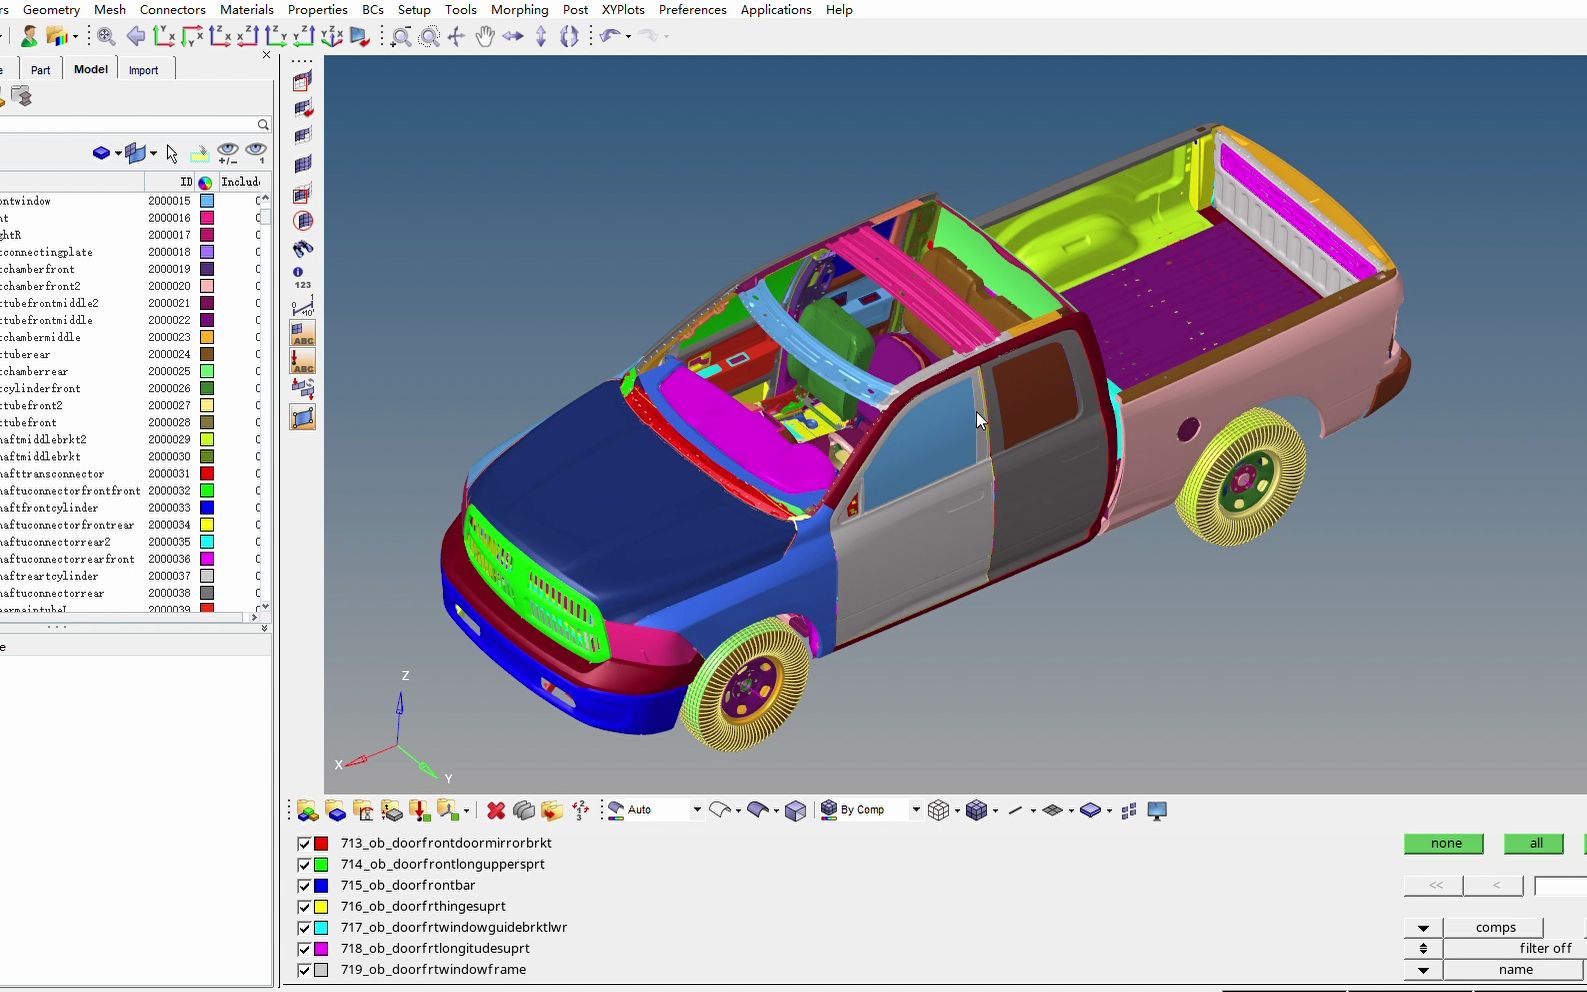Uncheck 719_ob_doorfrtwindowframe component
This screenshot has width=1587, height=992.
(x=304, y=969)
